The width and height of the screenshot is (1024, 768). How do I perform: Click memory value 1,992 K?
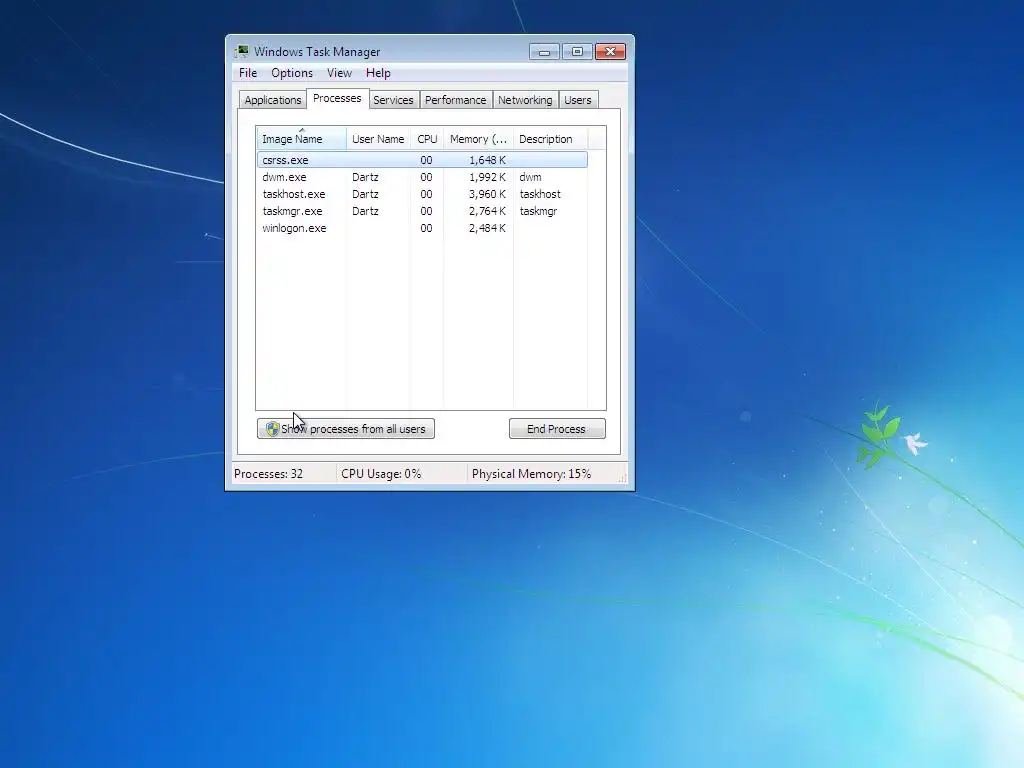[x=487, y=177]
